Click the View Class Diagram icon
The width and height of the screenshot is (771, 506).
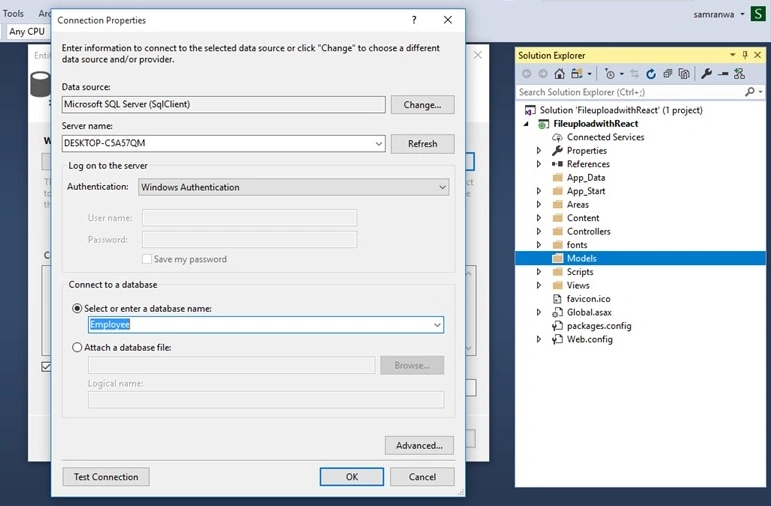click(739, 74)
